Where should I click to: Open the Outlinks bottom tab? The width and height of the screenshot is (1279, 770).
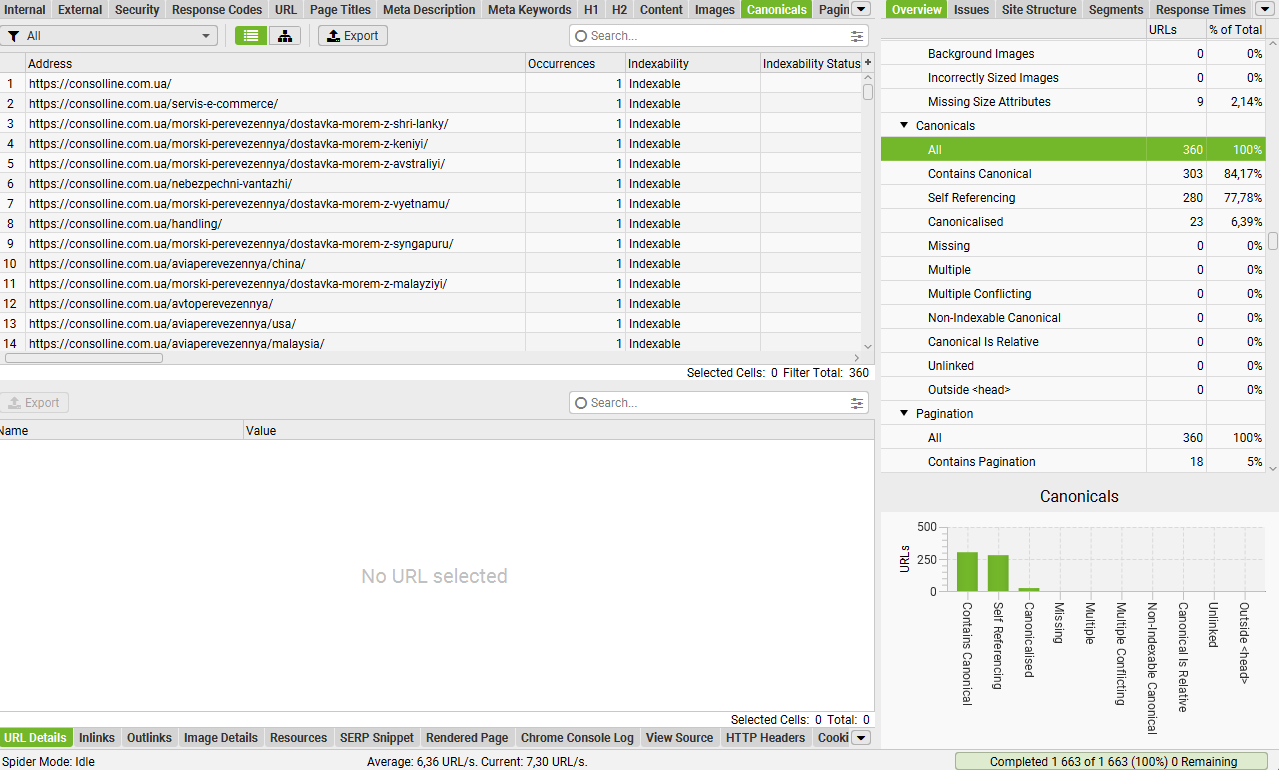[149, 738]
